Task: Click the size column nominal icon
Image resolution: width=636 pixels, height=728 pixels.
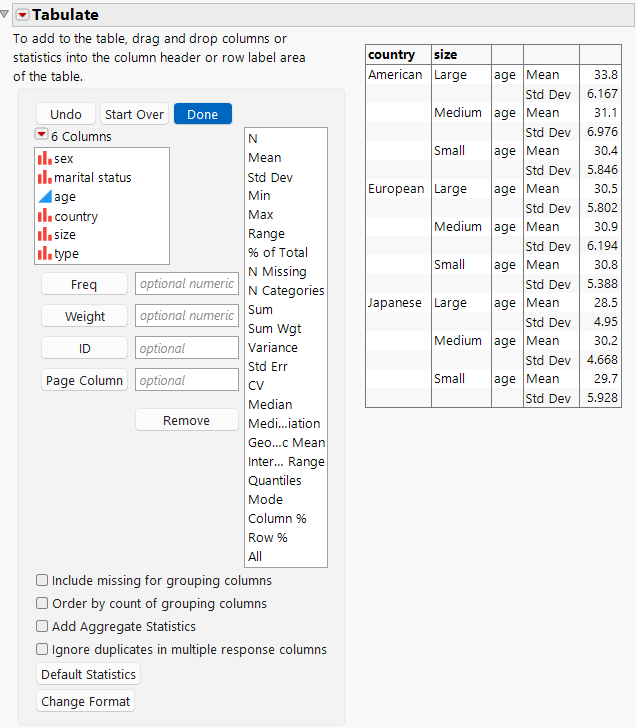Action: click(45, 234)
